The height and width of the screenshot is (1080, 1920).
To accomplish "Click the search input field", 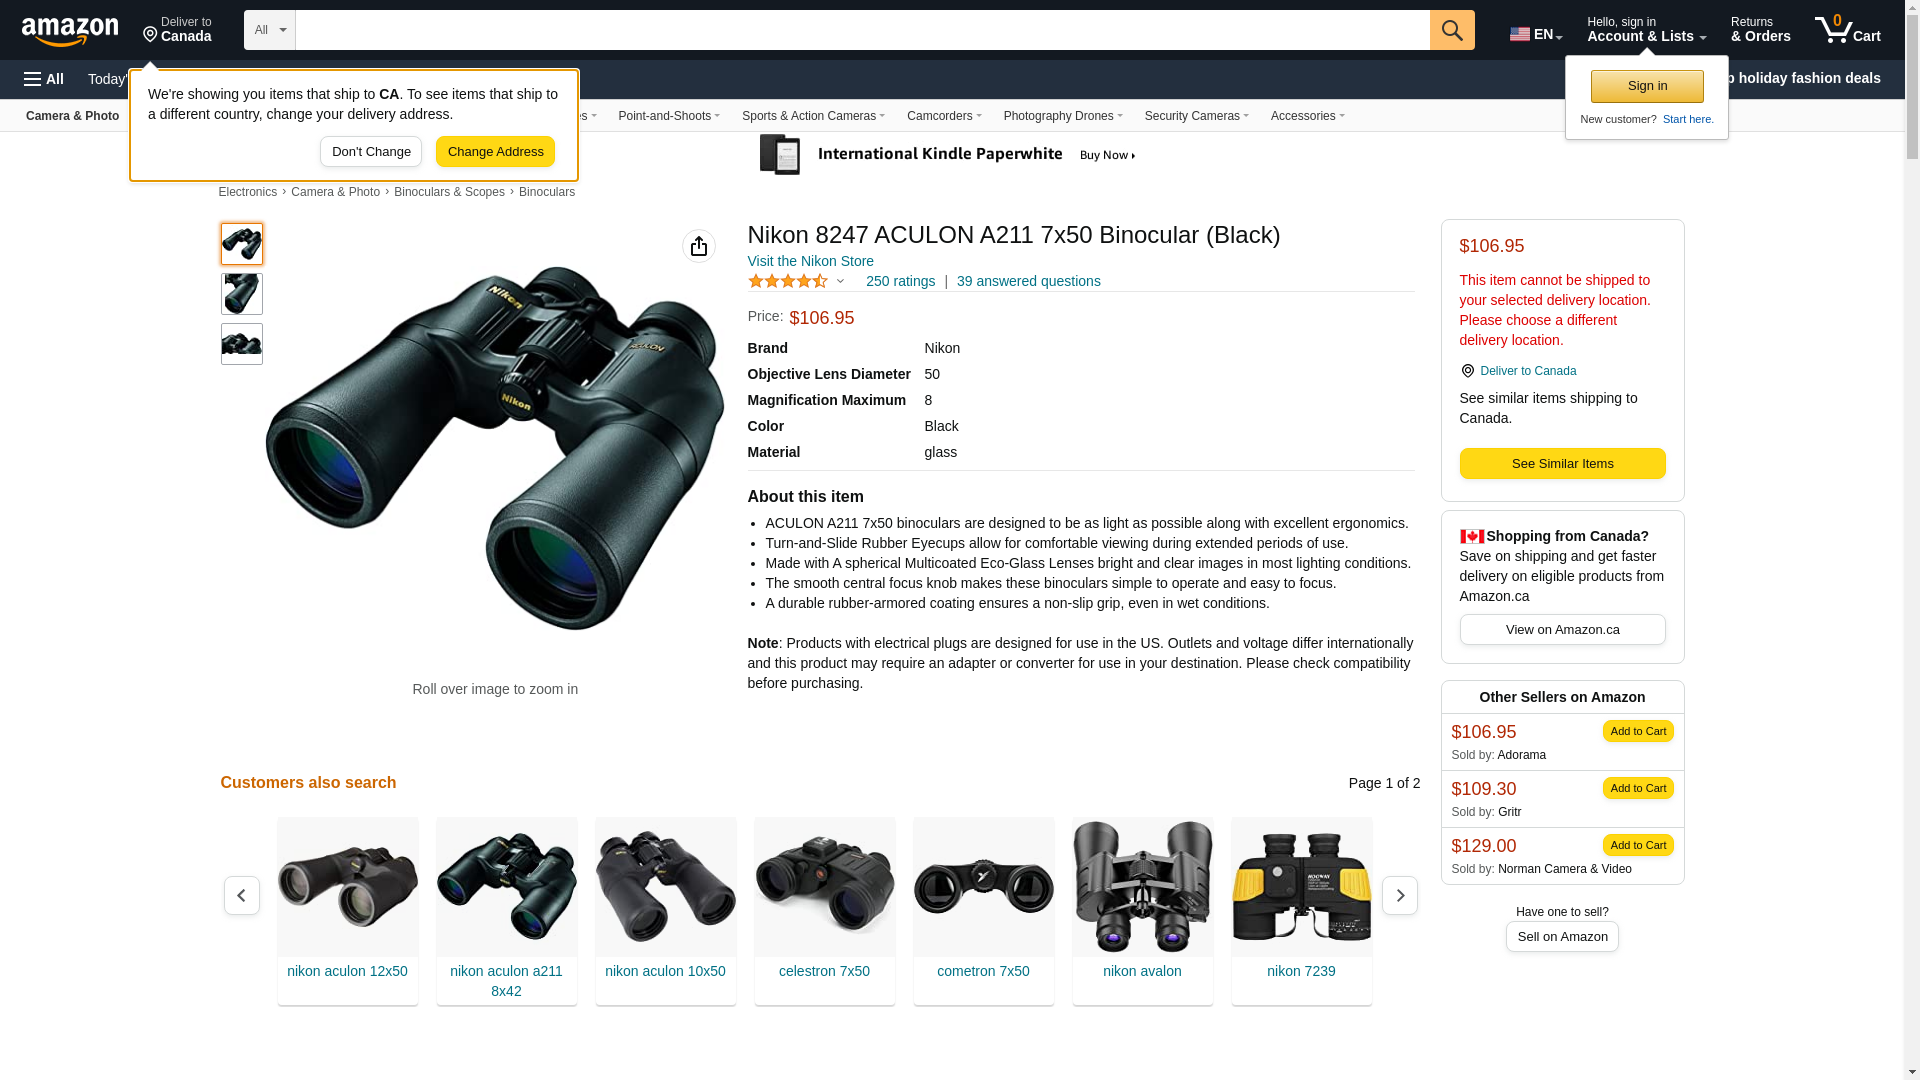I will point(862,30).
